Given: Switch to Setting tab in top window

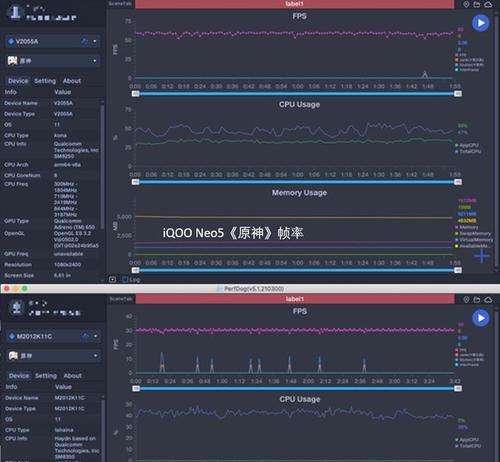Looking at the screenshot, I should tap(45, 81).
